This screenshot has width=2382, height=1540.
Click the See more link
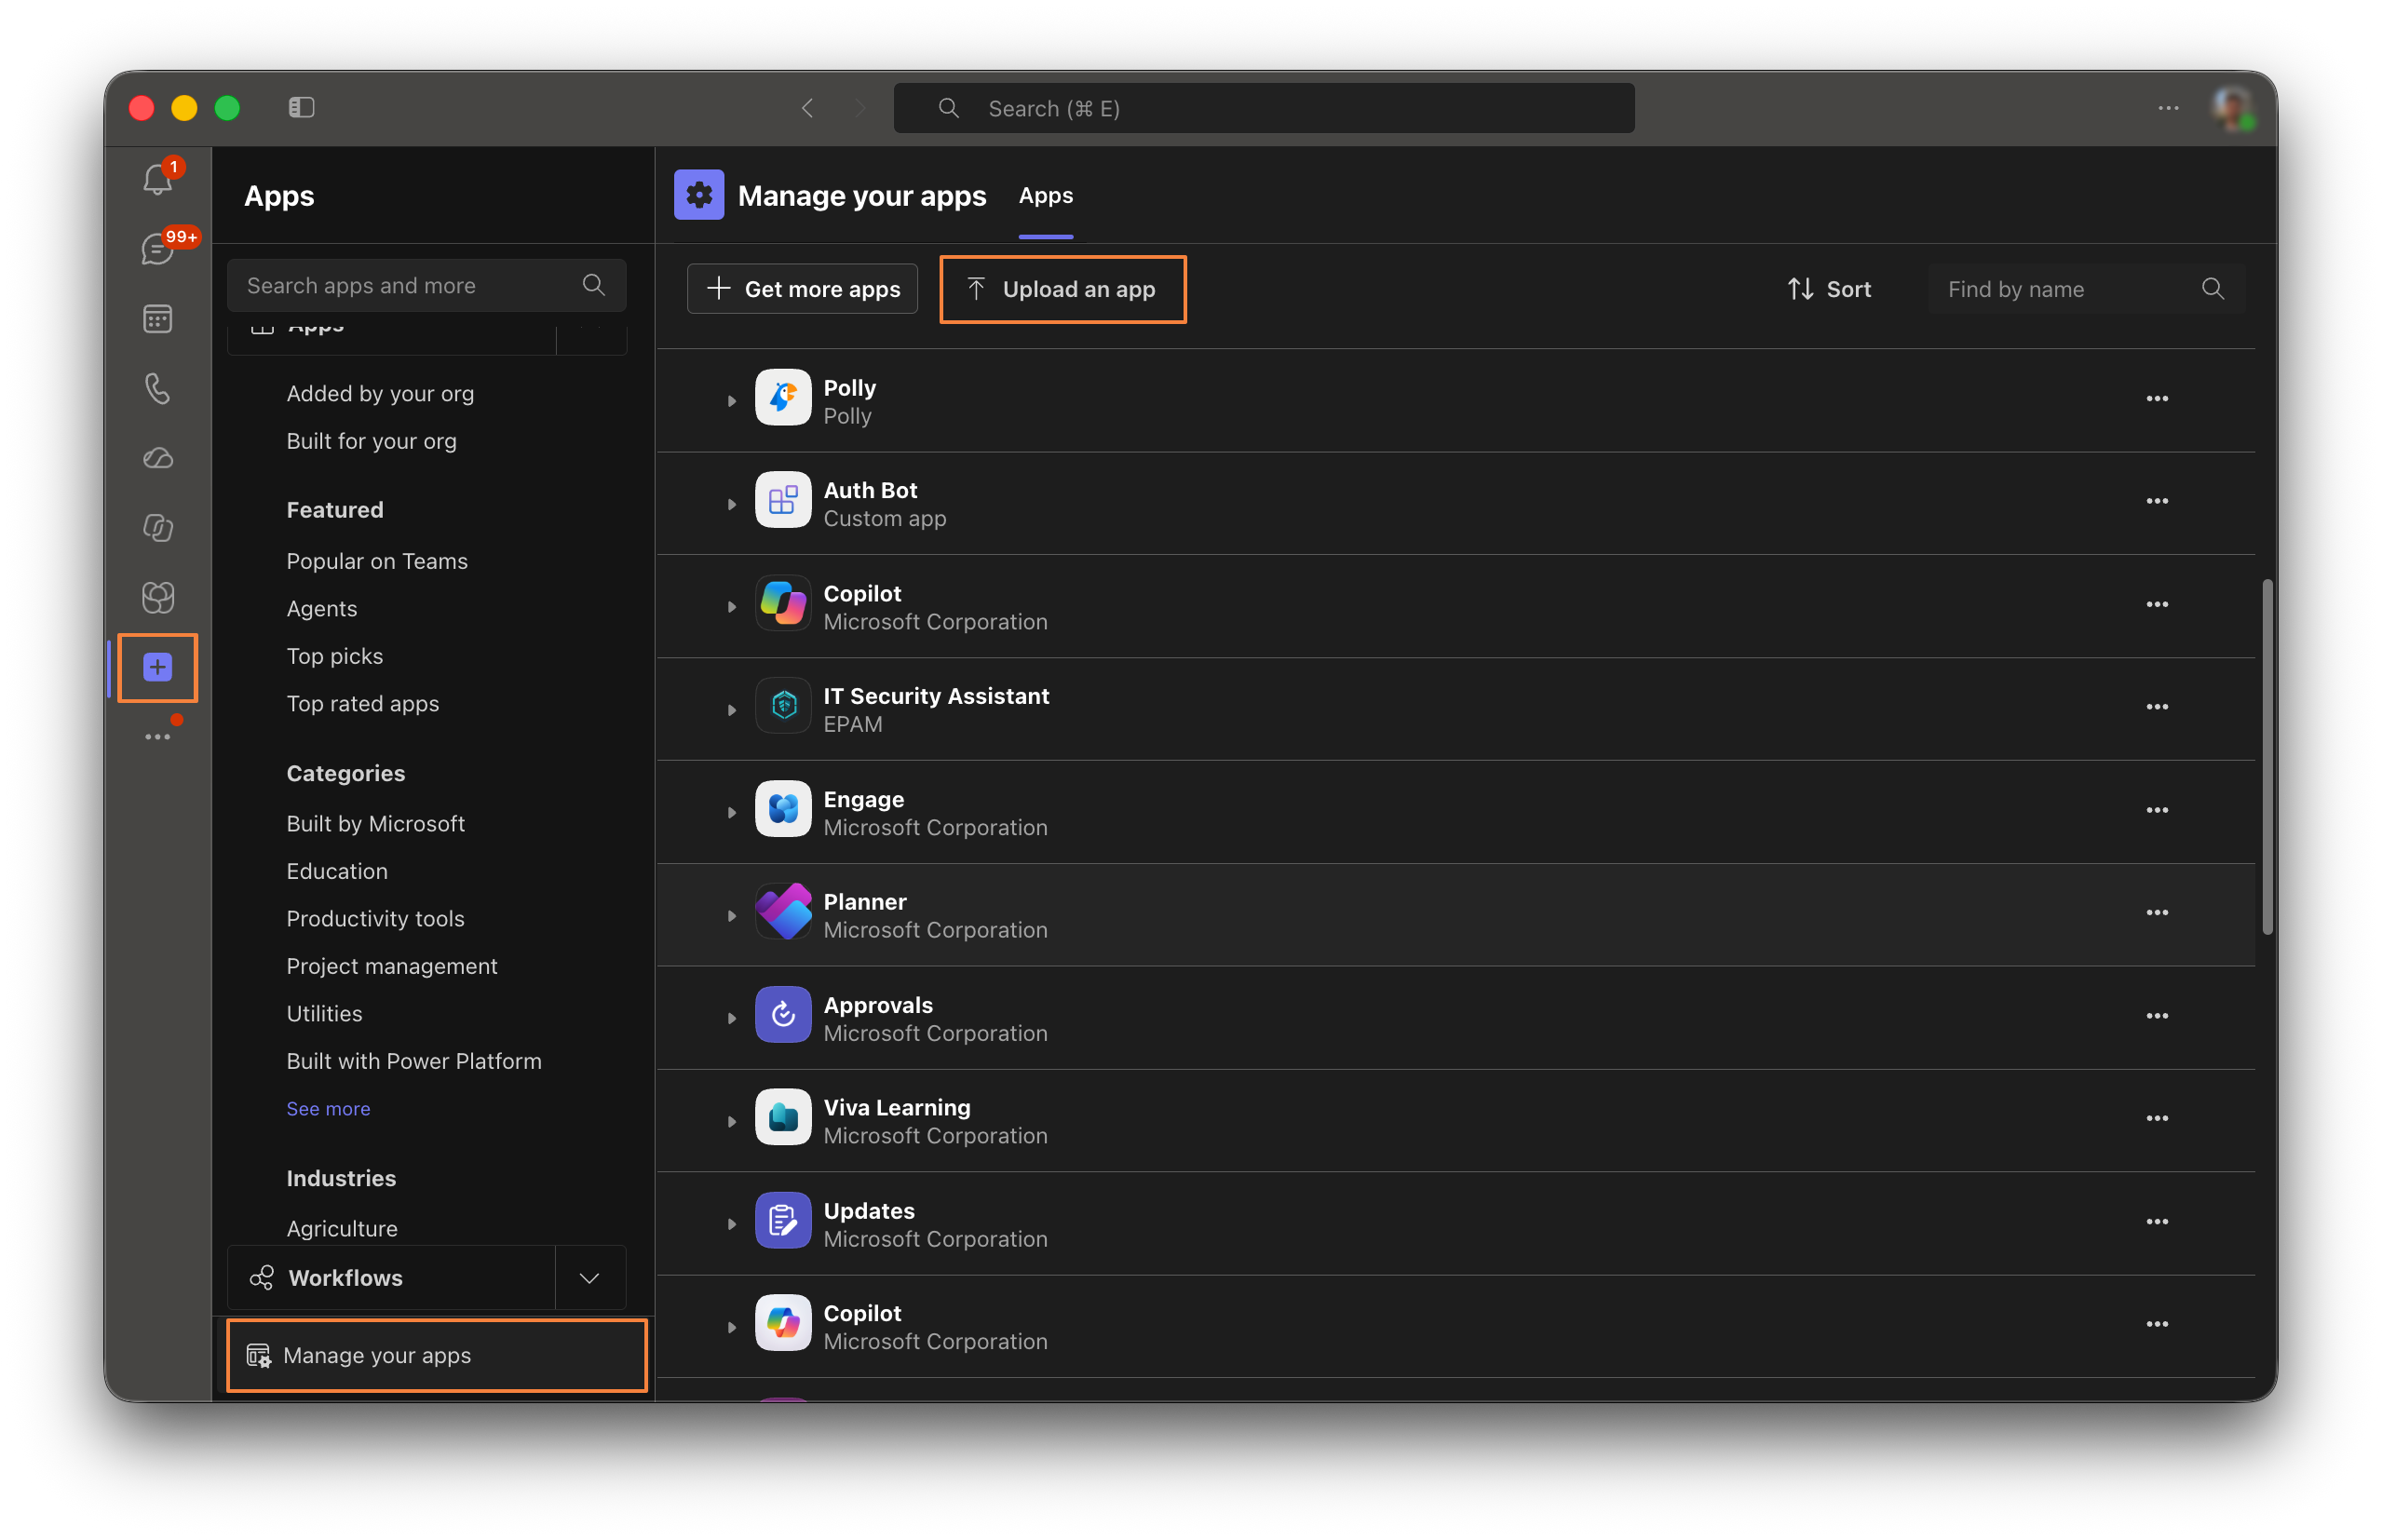click(x=328, y=1108)
